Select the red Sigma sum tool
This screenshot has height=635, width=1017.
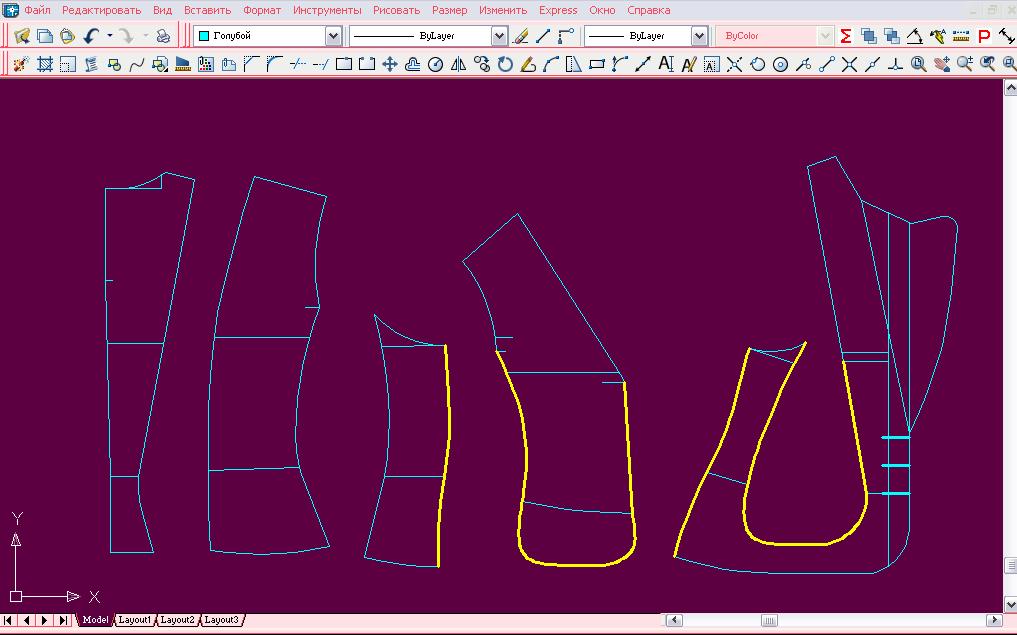coord(846,36)
